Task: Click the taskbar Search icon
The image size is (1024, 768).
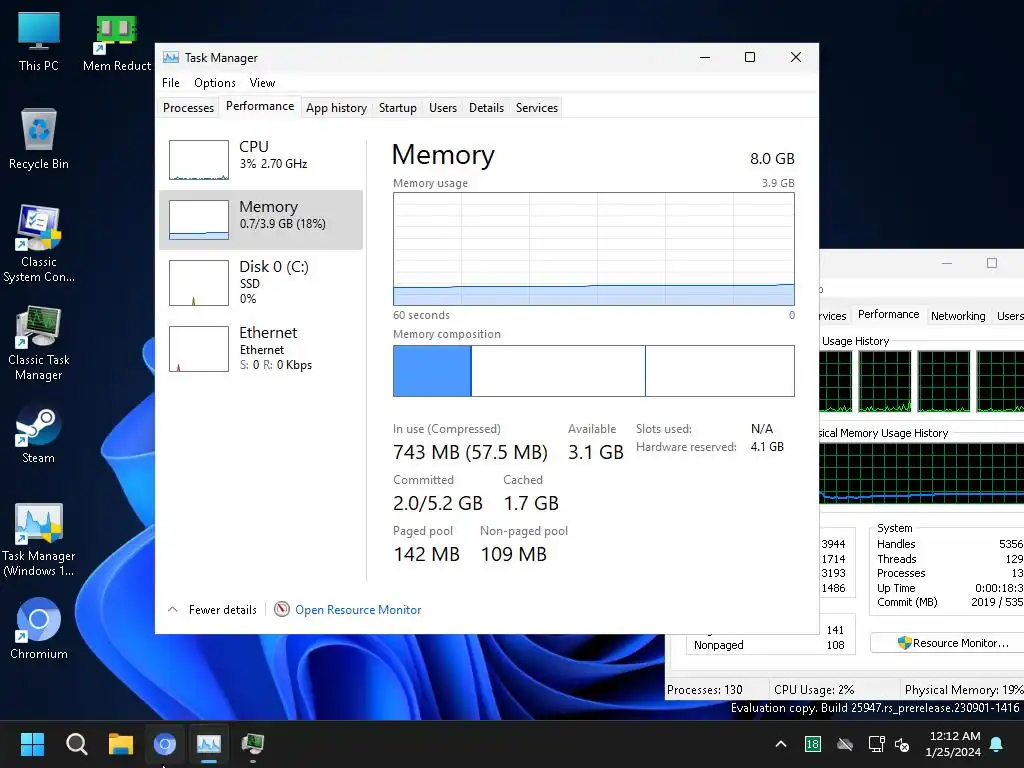Action: tap(76, 744)
